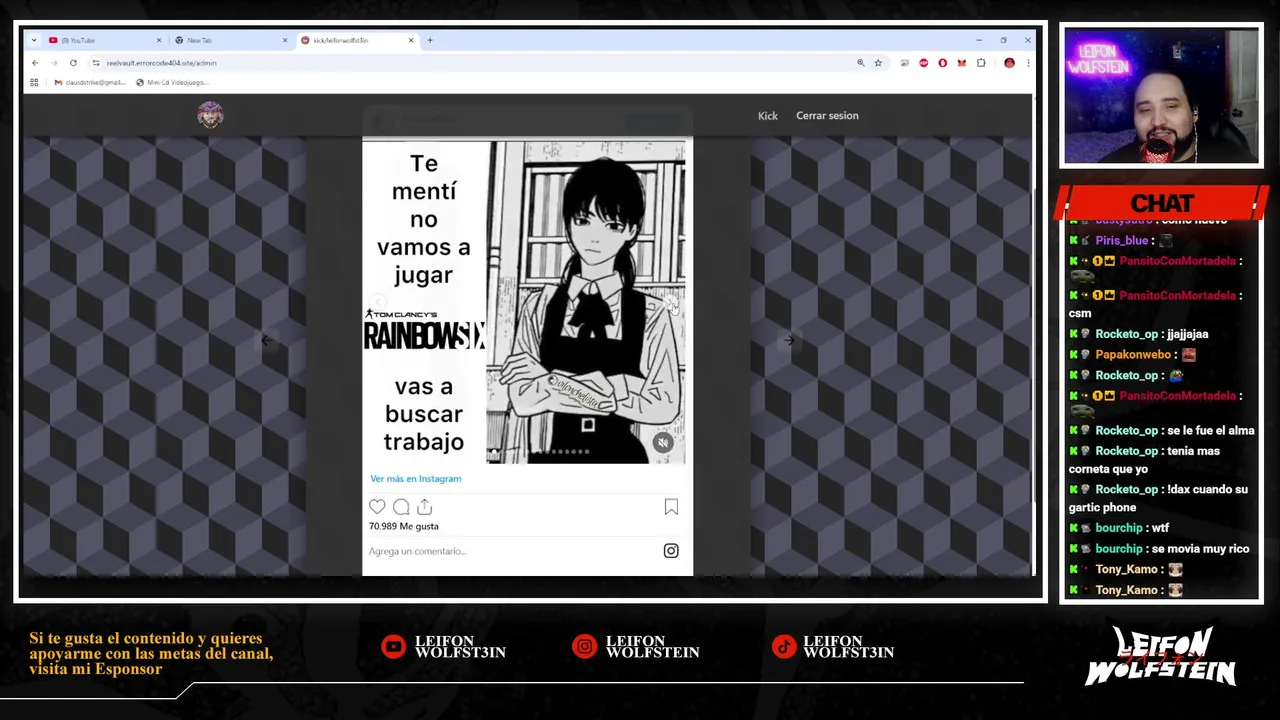Open the Extensions puzzle icon
The image size is (1280, 720).
[981, 63]
